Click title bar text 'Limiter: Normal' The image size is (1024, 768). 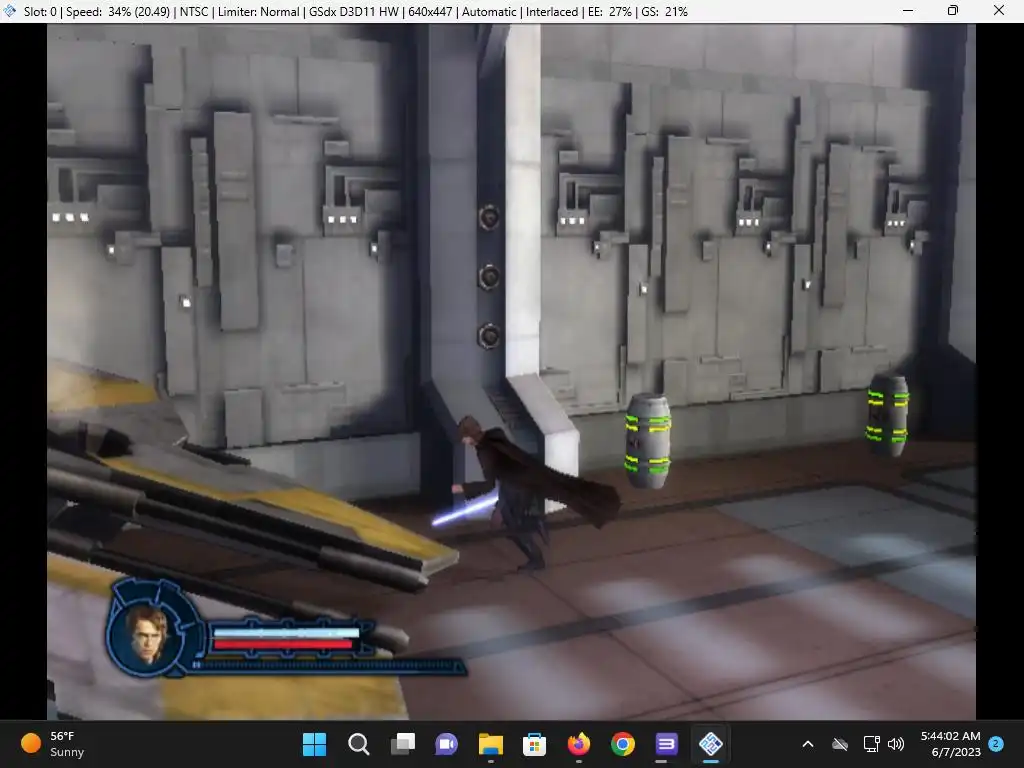(x=259, y=12)
